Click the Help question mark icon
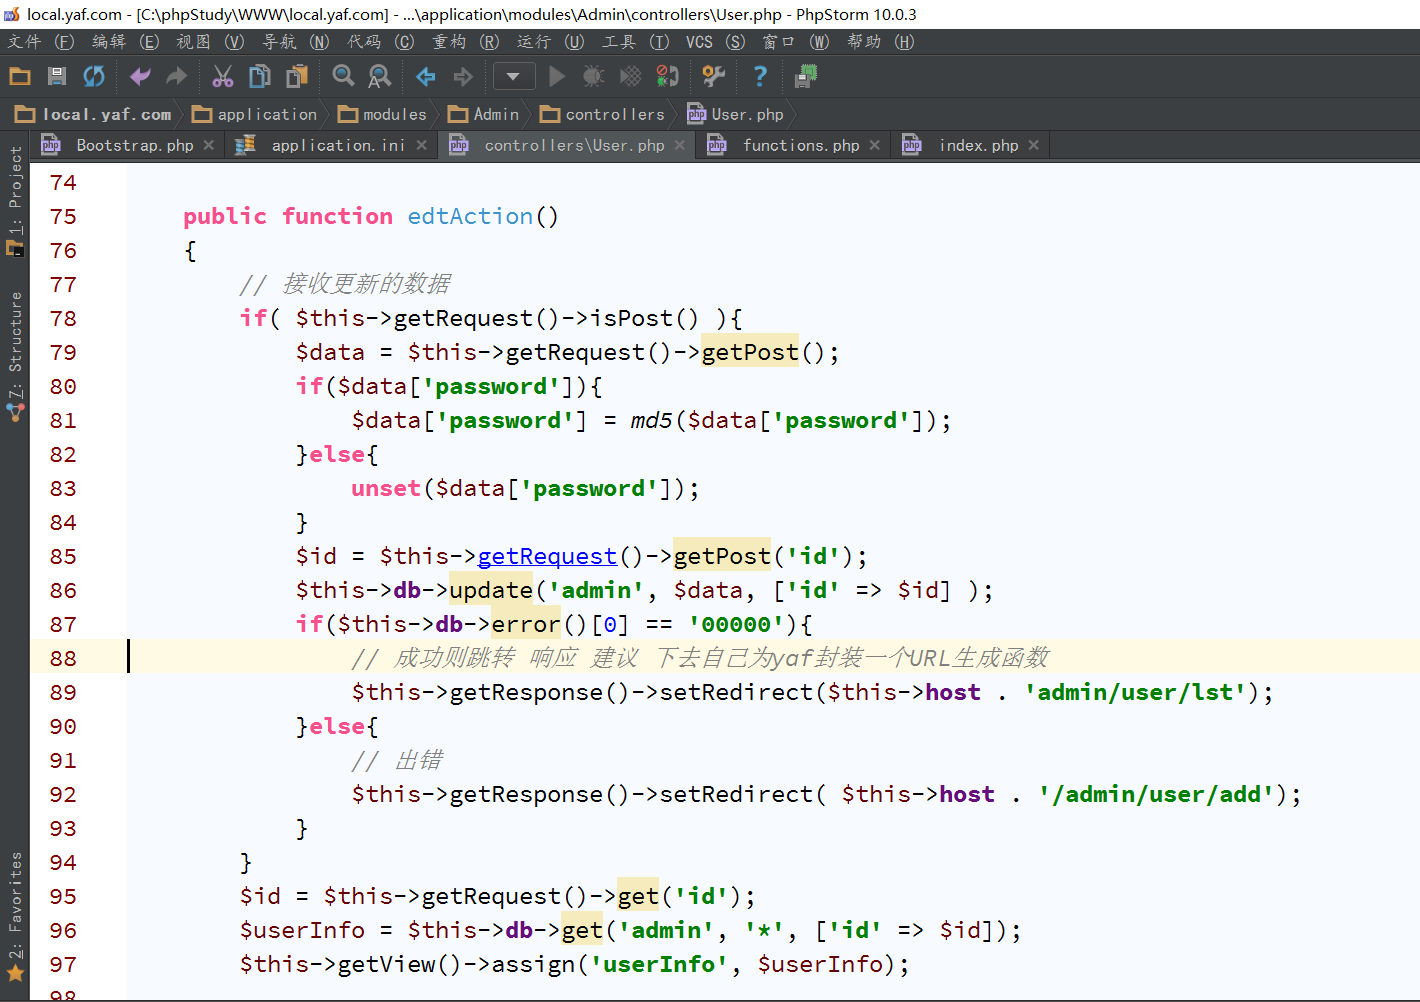Image resolution: width=1420 pixels, height=1002 pixels. (x=760, y=76)
